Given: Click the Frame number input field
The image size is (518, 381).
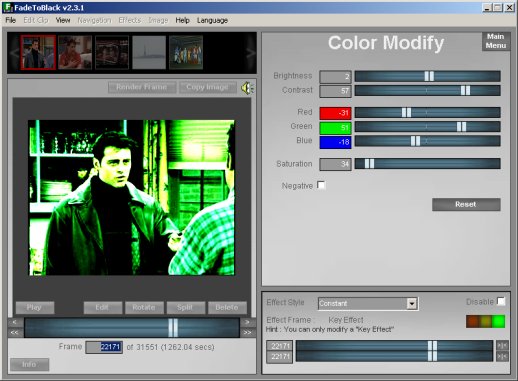Looking at the screenshot, I should (104, 347).
